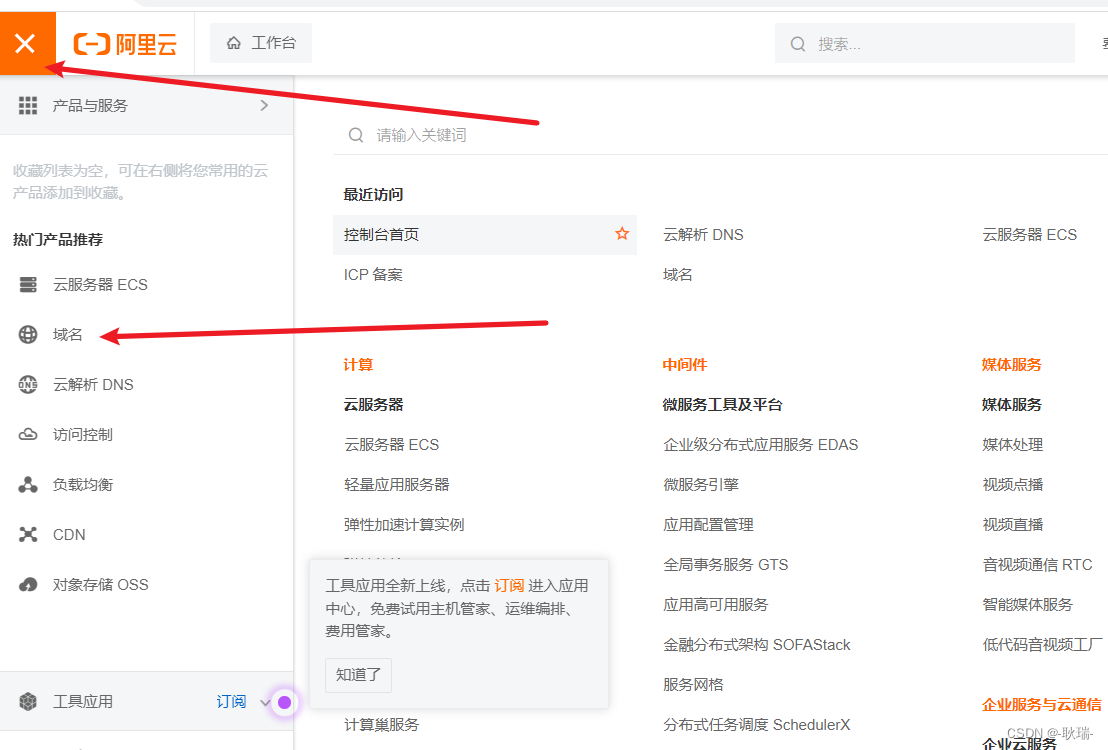Open 应用高可用服务

click(716, 604)
